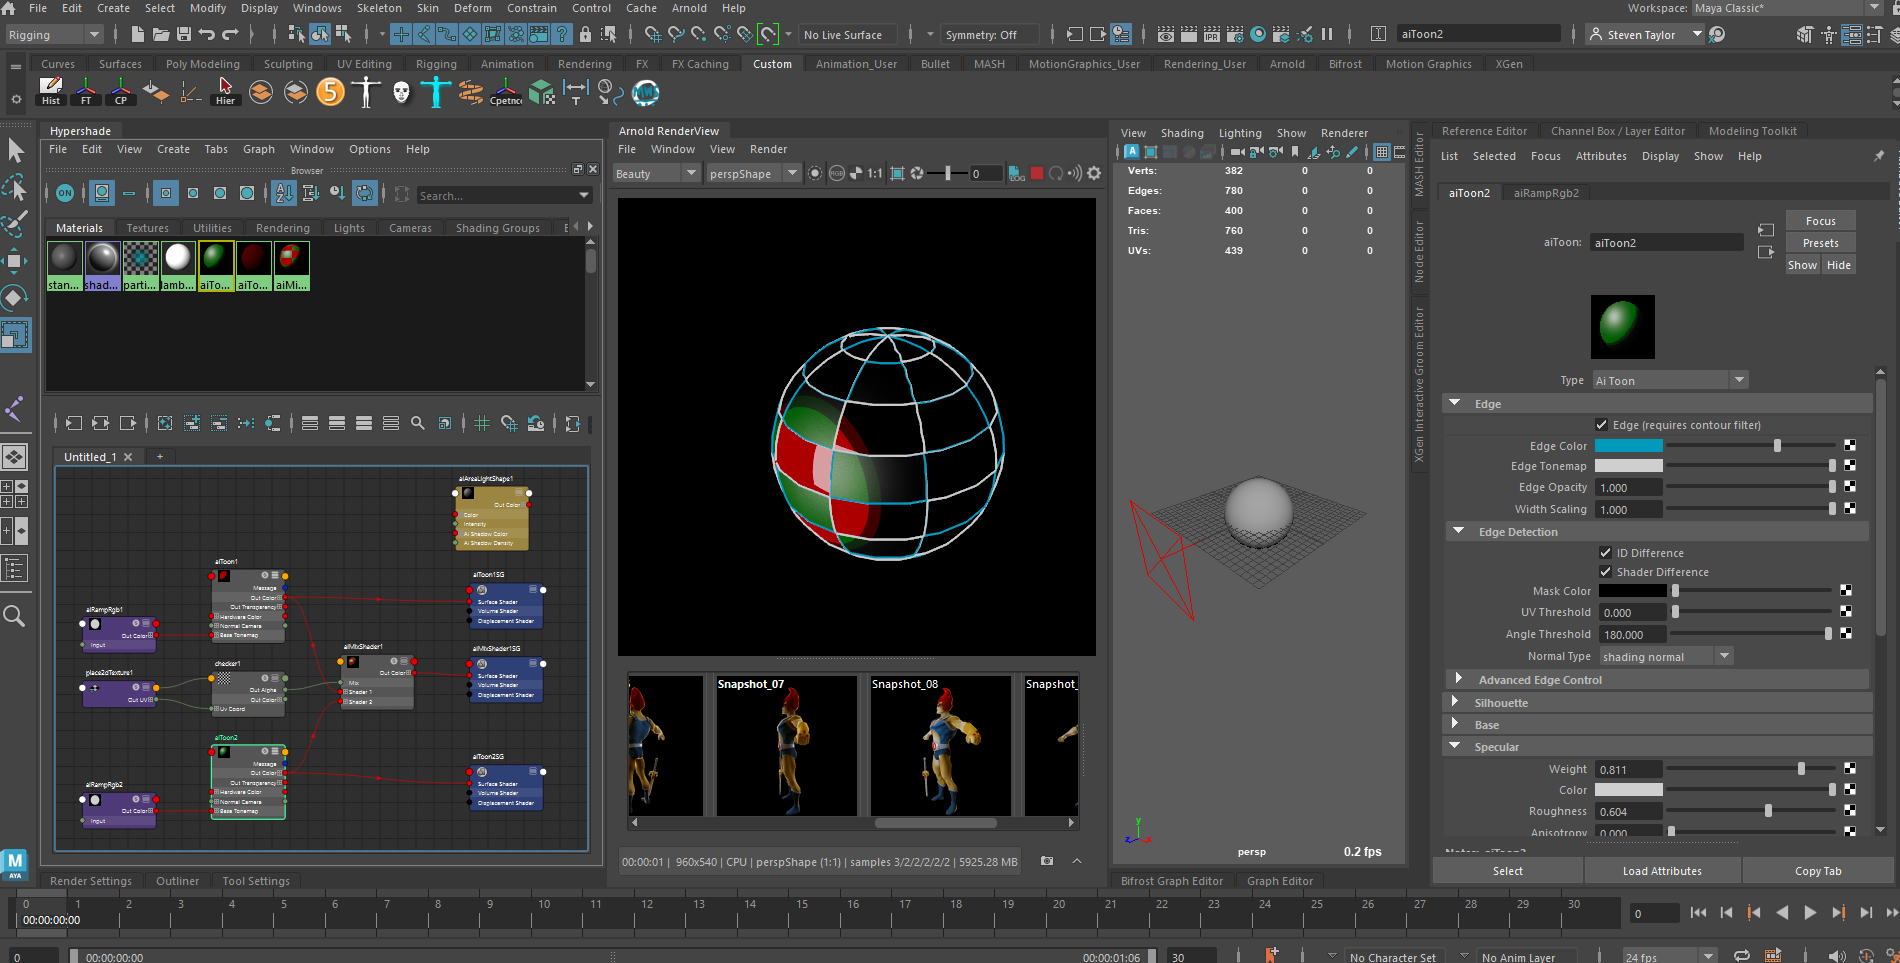Image resolution: width=1900 pixels, height=963 pixels.
Task: Select the Snapshot_07 thumbnail below the render
Action: pos(786,745)
